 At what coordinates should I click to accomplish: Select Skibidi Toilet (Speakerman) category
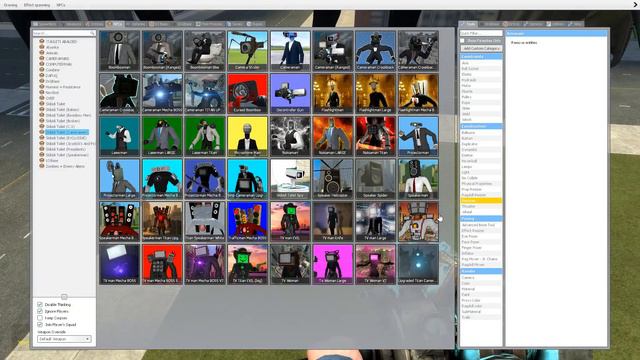tap(67, 155)
